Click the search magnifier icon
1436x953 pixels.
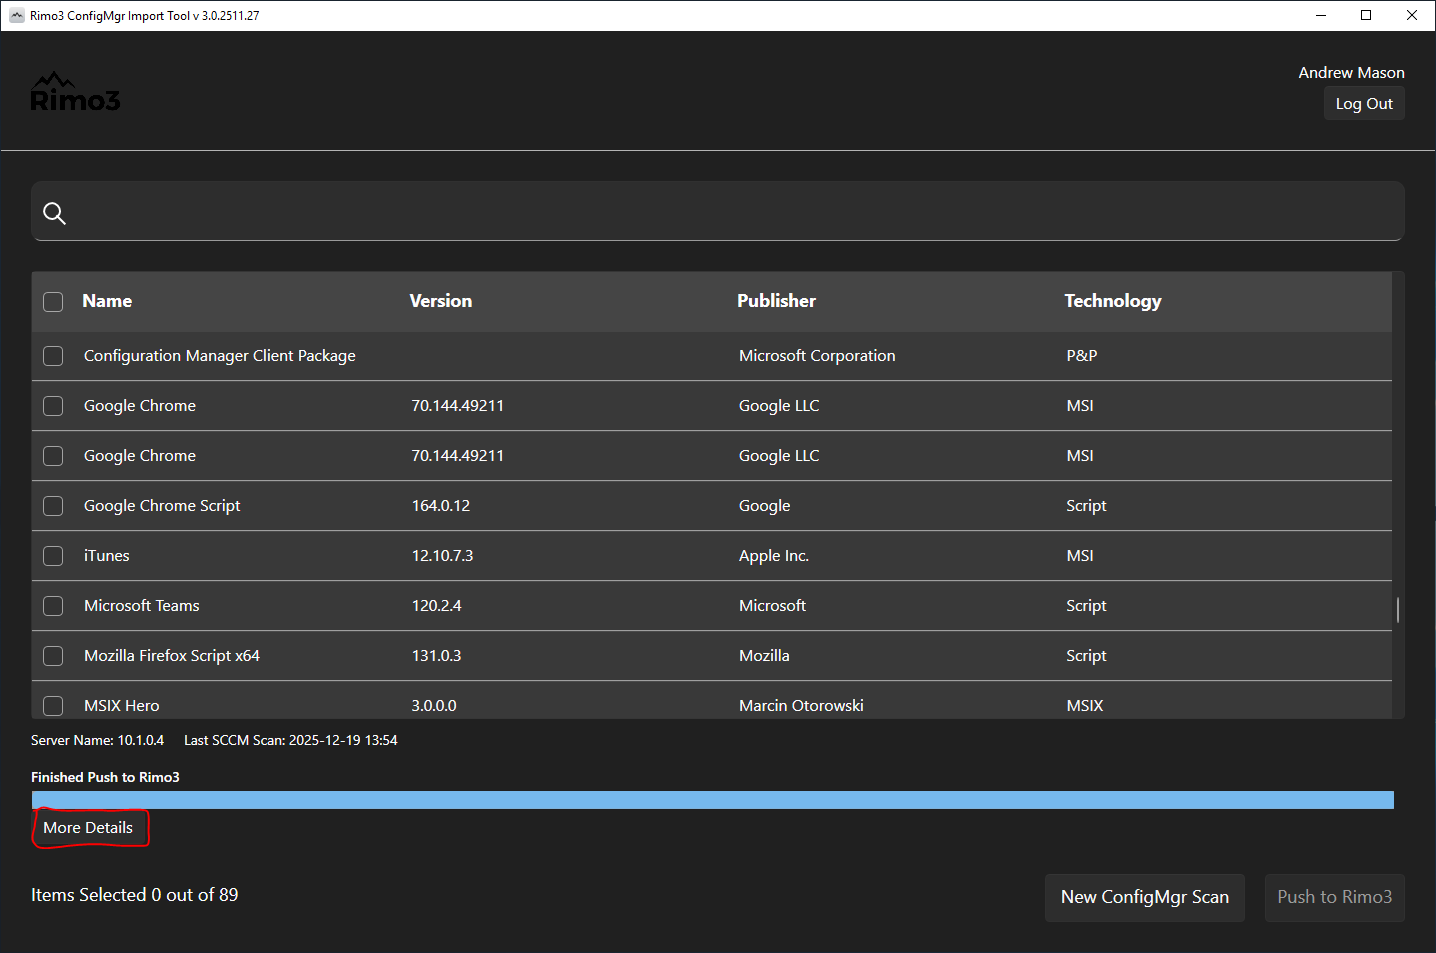(55, 213)
